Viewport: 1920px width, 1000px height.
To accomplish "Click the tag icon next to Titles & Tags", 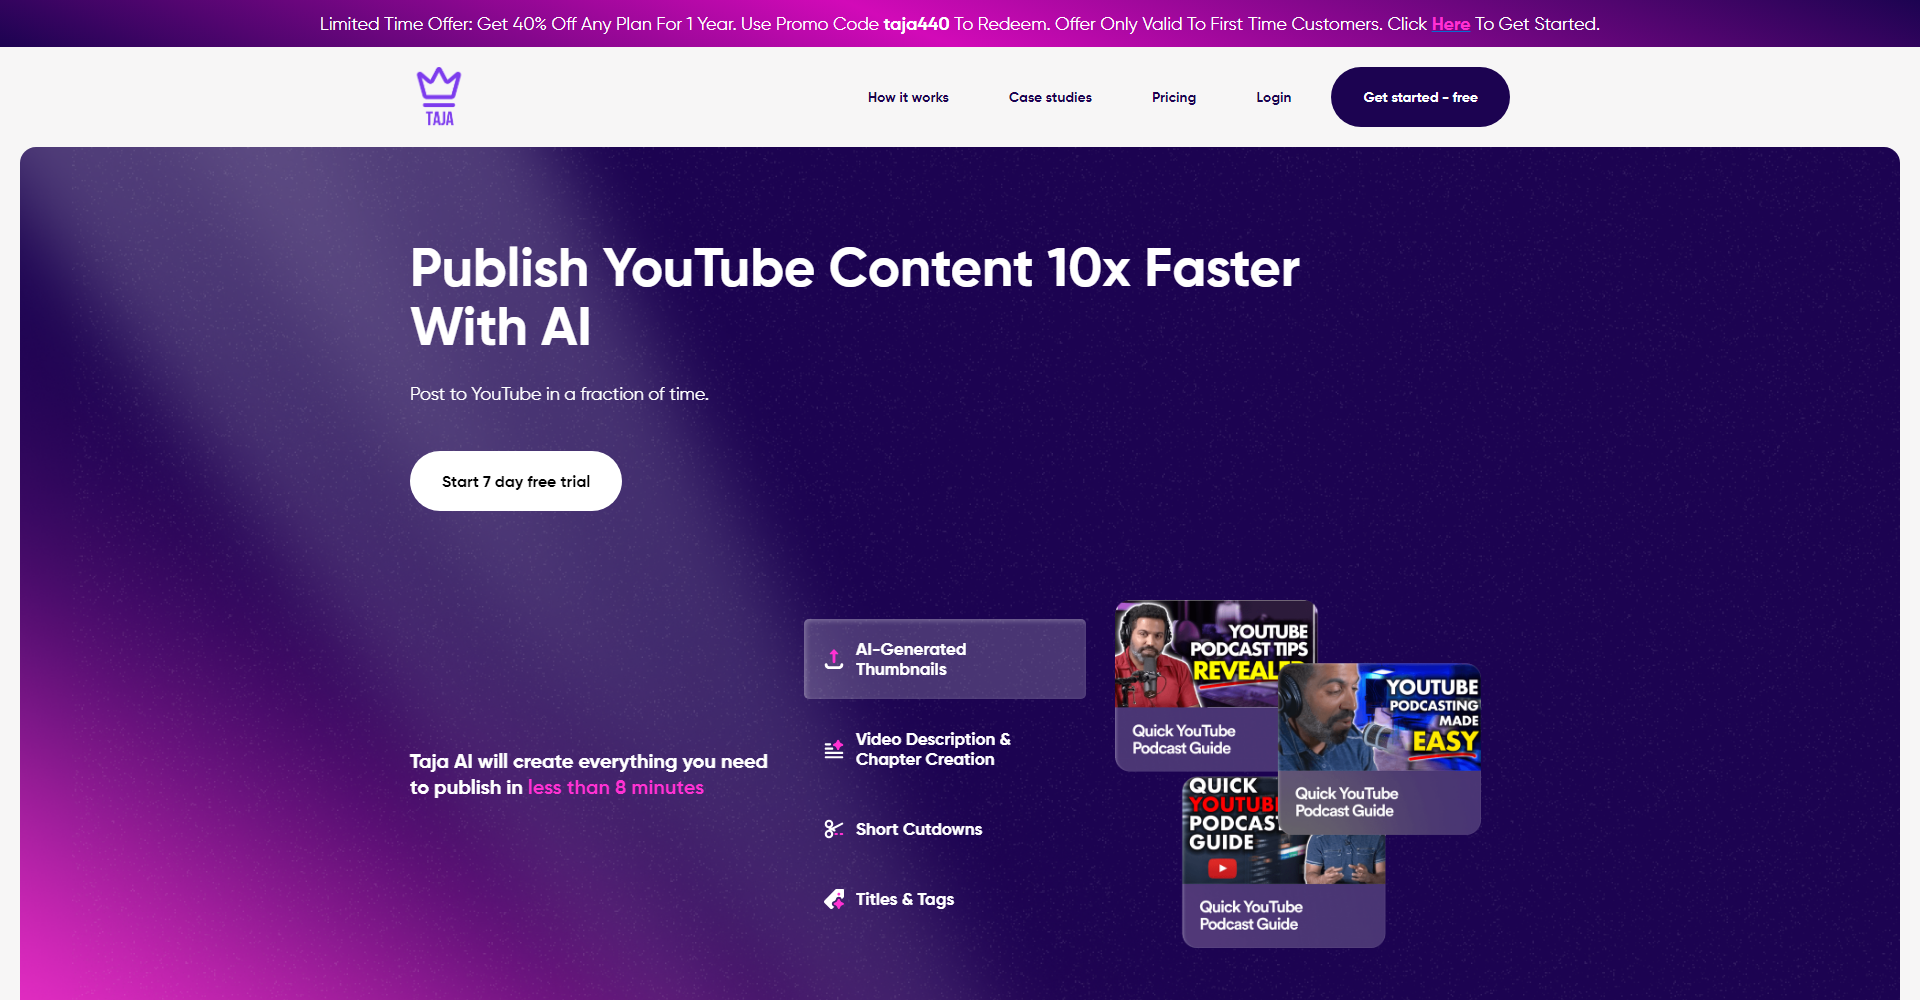I will pyautogui.click(x=833, y=899).
